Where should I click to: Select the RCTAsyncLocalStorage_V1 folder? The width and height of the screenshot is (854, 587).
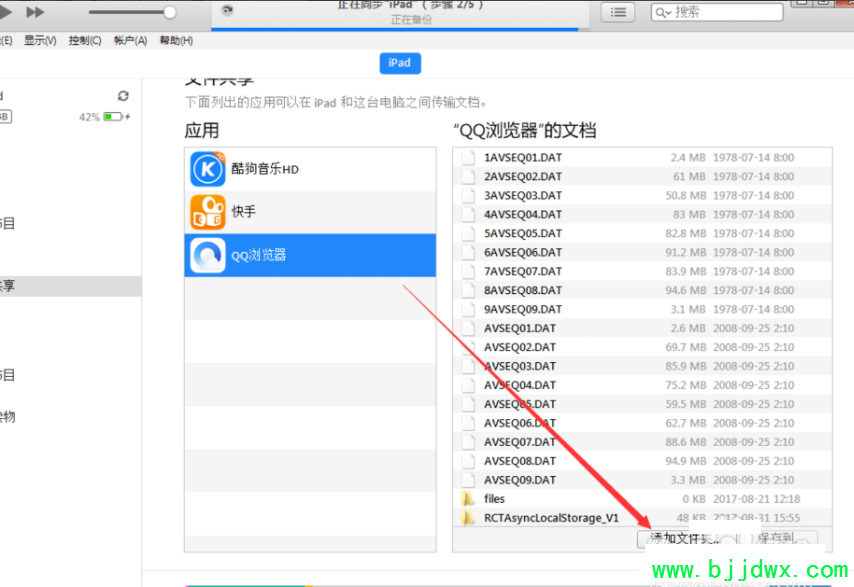(x=642, y=518)
